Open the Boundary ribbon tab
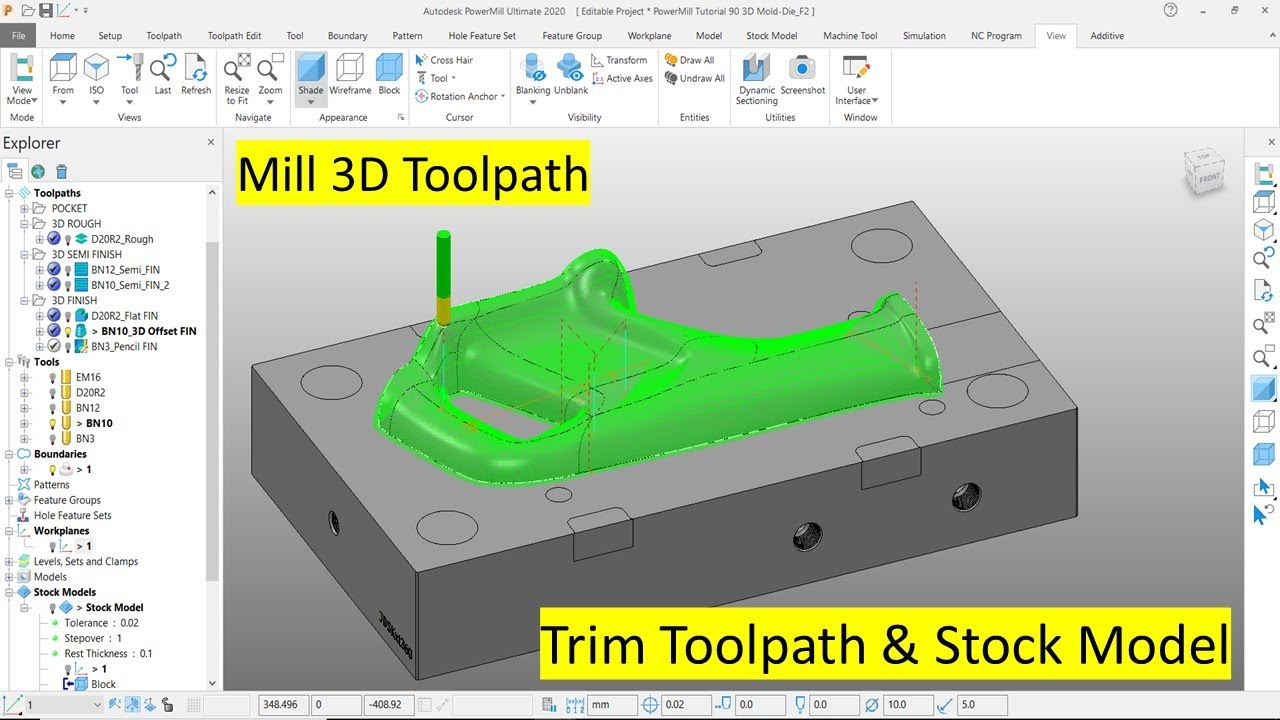Screen dimensions: 1280x720 tap(347, 35)
